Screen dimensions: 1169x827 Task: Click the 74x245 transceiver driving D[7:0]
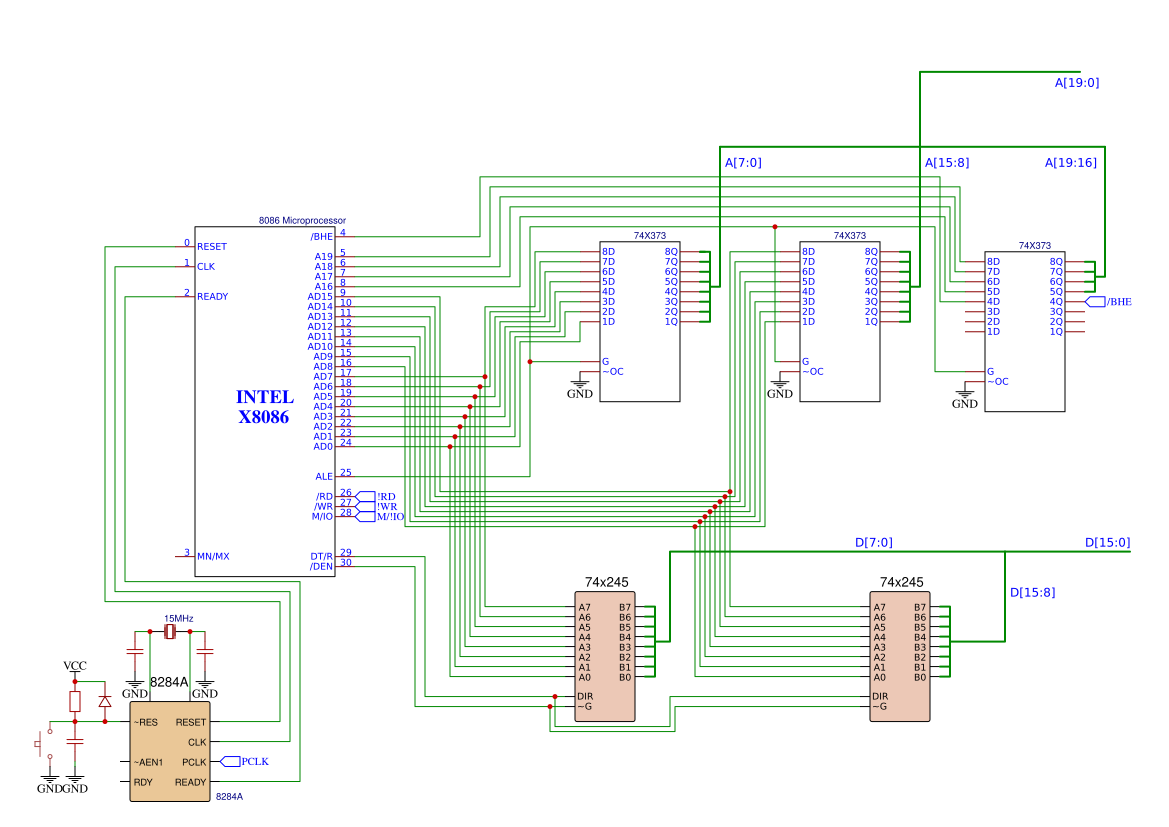(x=605, y=657)
